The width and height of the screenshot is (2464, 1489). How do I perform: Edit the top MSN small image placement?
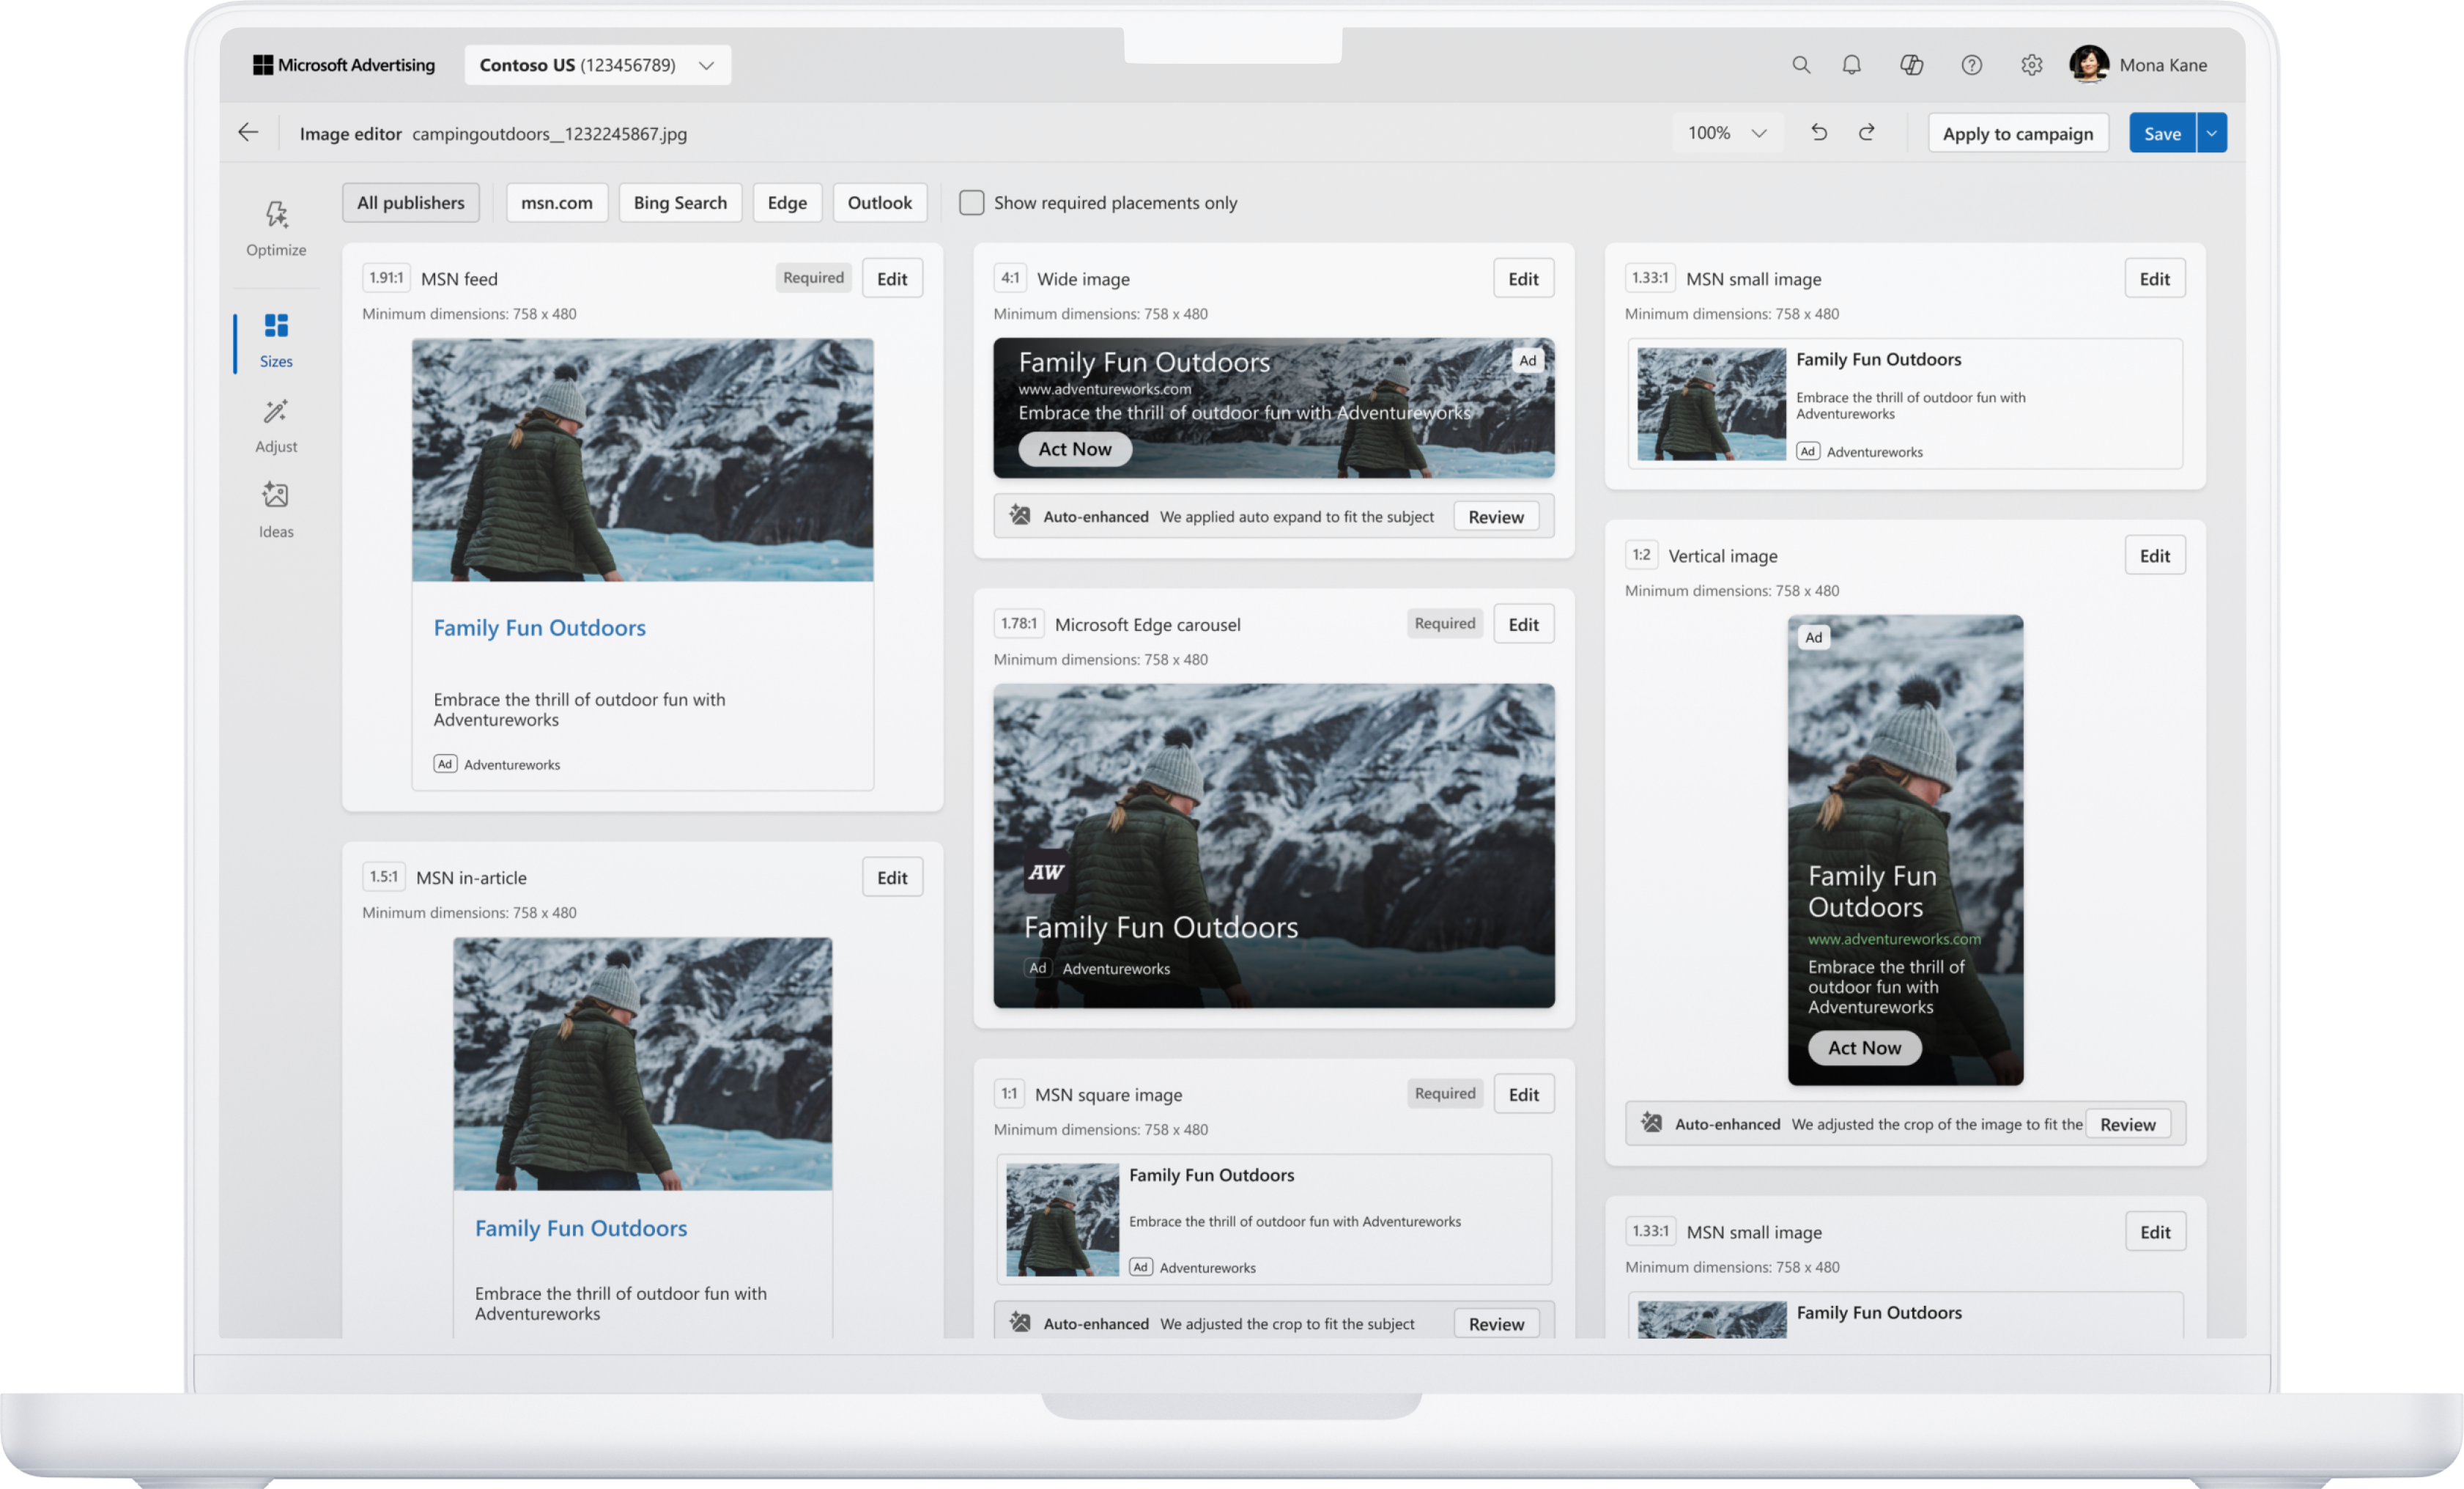point(2155,279)
